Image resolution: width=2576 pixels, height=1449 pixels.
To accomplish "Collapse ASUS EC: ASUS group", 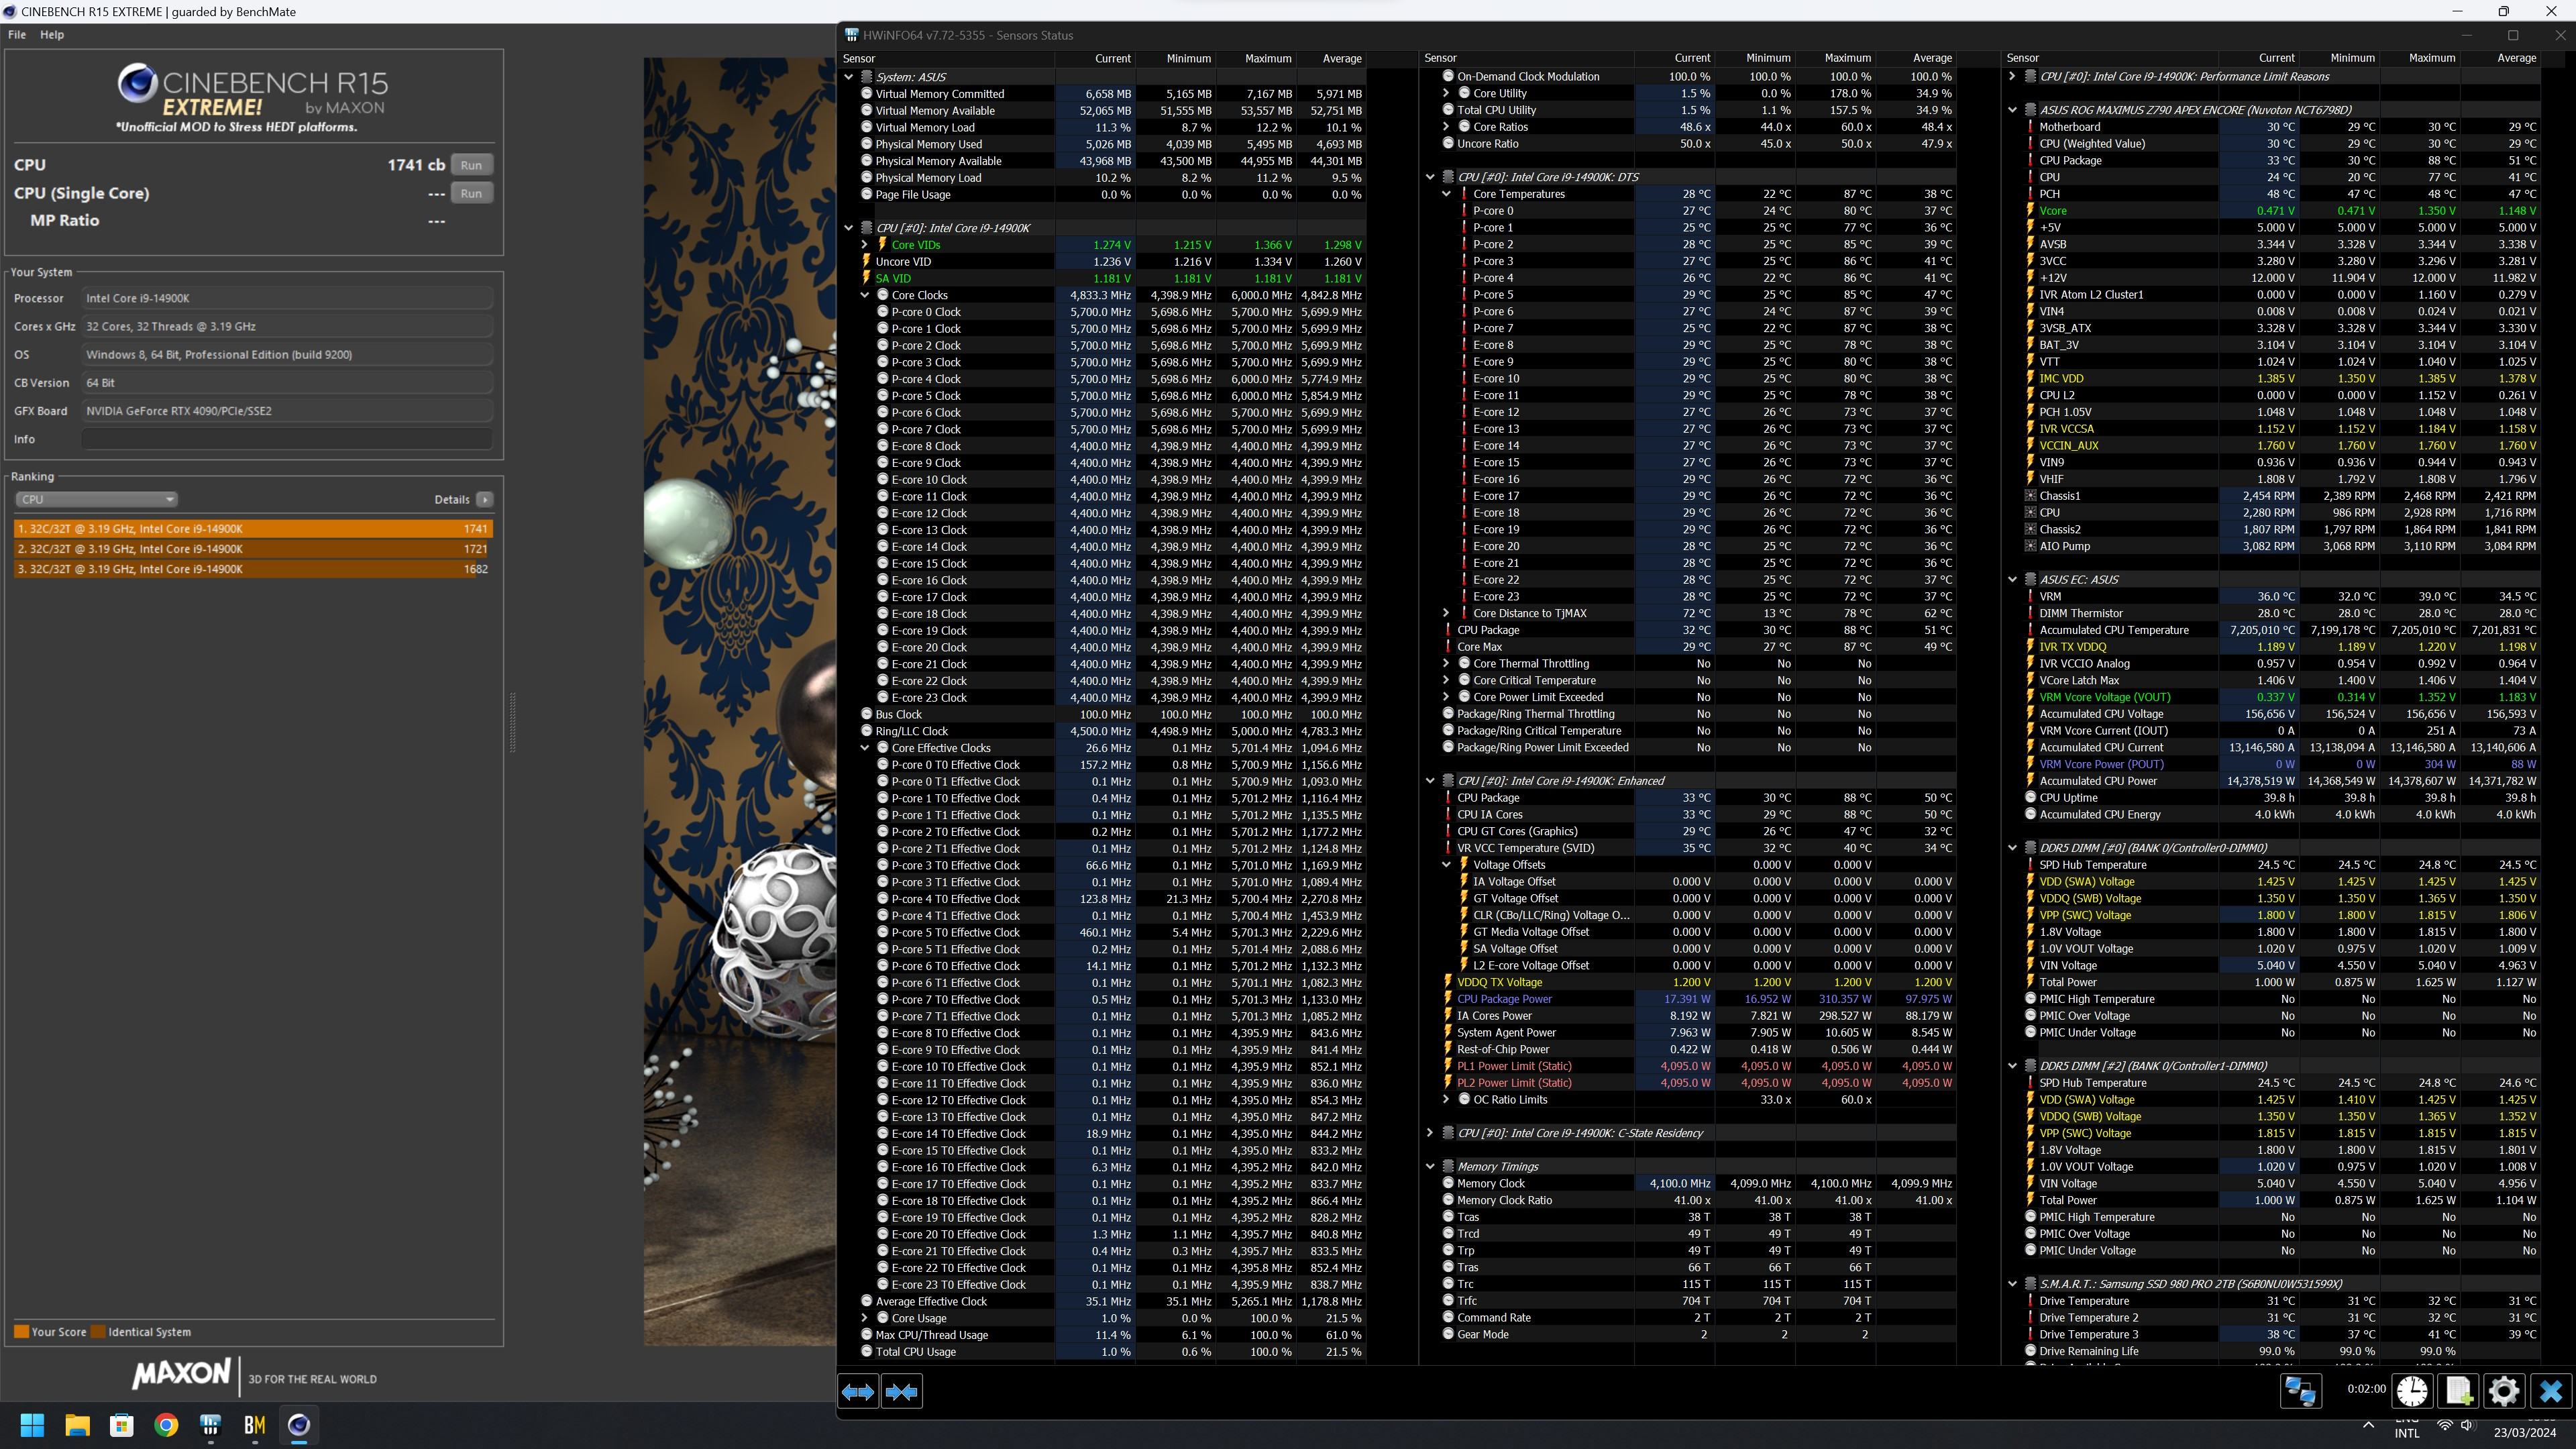I will coord(2012,579).
